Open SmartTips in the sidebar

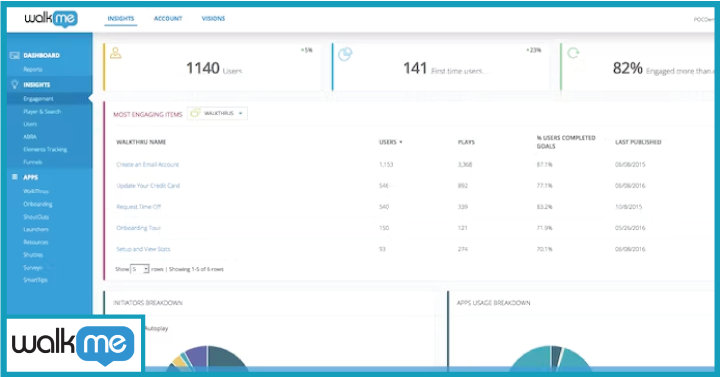[x=35, y=280]
